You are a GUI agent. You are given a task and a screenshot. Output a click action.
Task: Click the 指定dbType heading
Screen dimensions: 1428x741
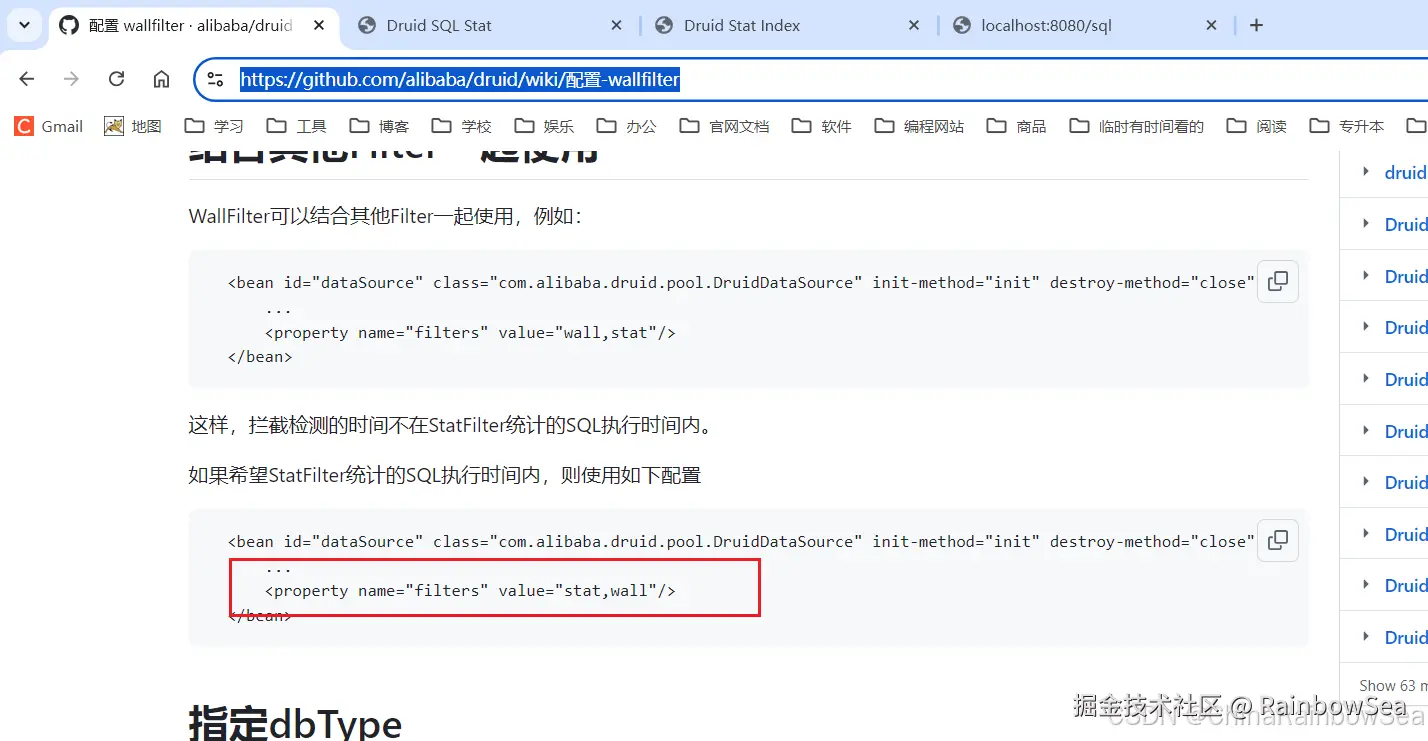click(x=295, y=724)
